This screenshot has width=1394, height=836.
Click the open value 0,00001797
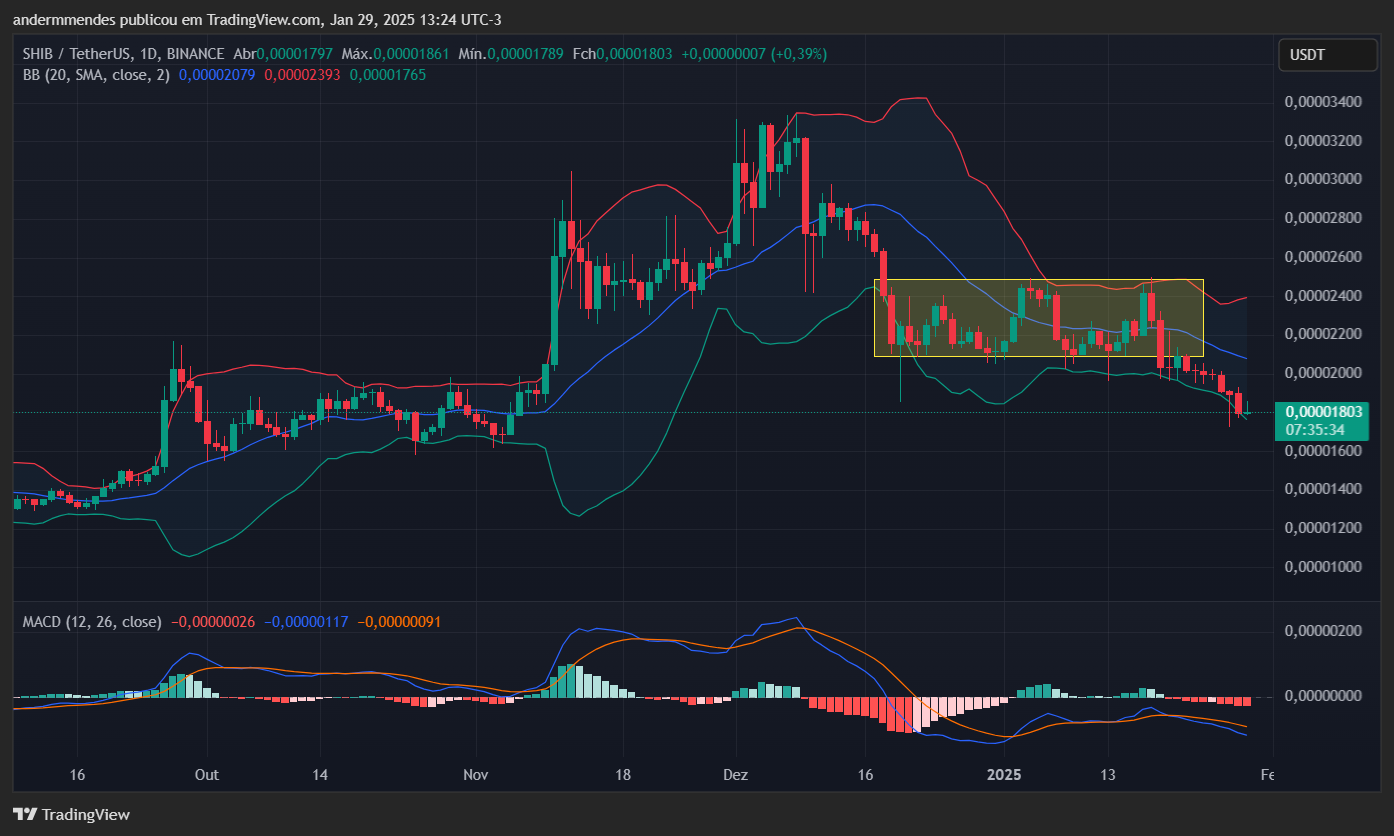click(296, 53)
